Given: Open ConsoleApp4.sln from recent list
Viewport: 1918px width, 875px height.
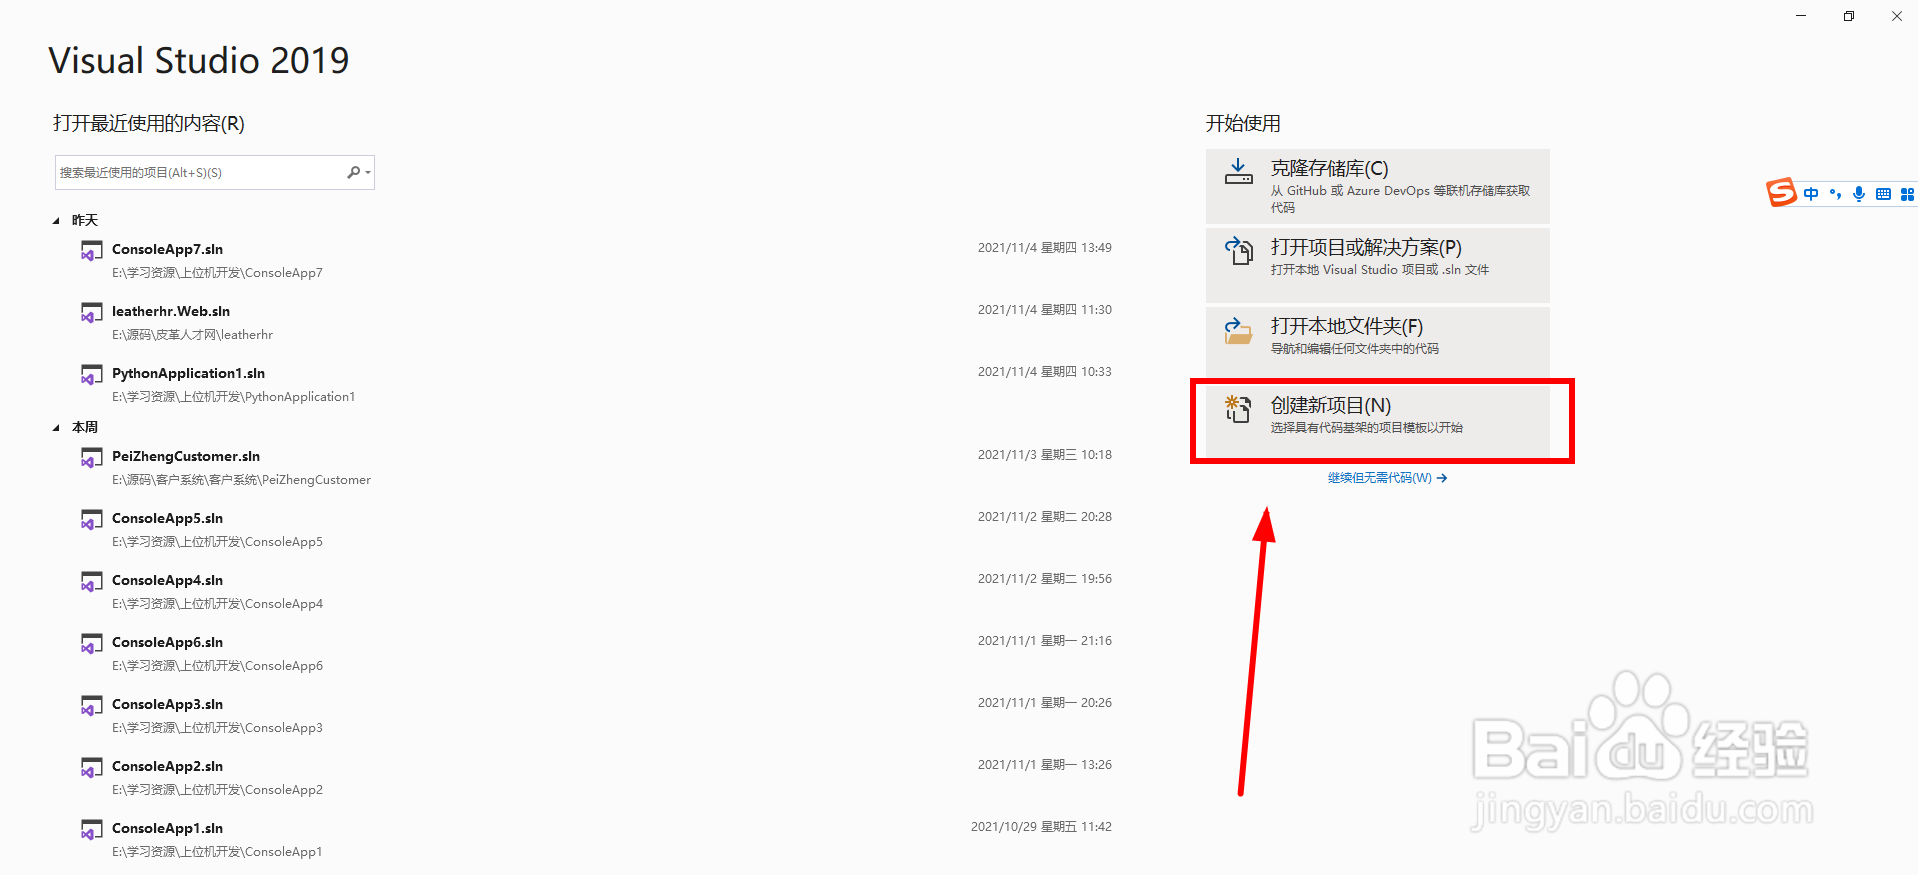Looking at the screenshot, I should [596, 591].
